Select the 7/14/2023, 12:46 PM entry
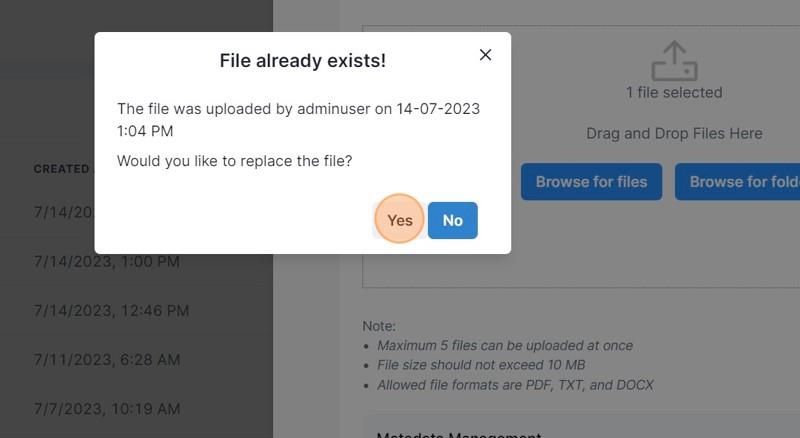 click(111, 310)
